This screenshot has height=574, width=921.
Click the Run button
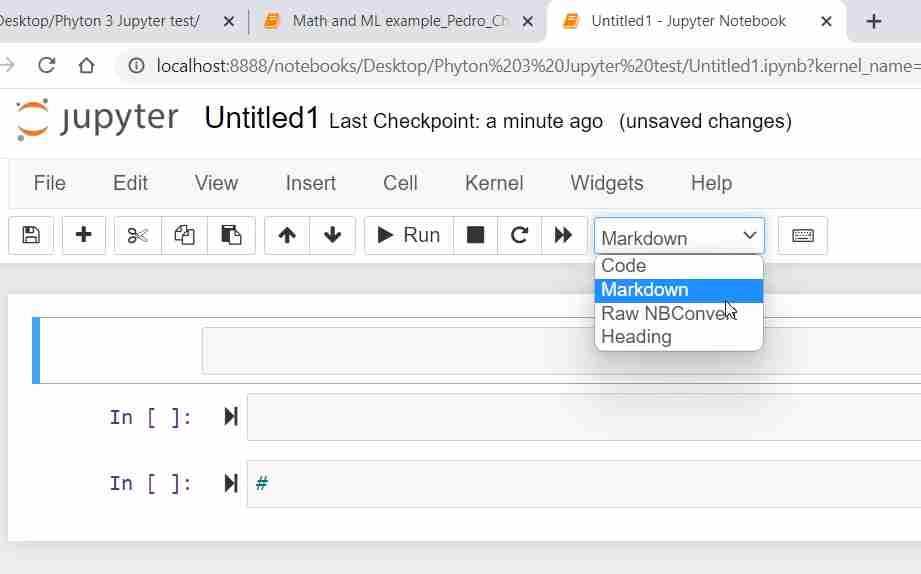409,236
